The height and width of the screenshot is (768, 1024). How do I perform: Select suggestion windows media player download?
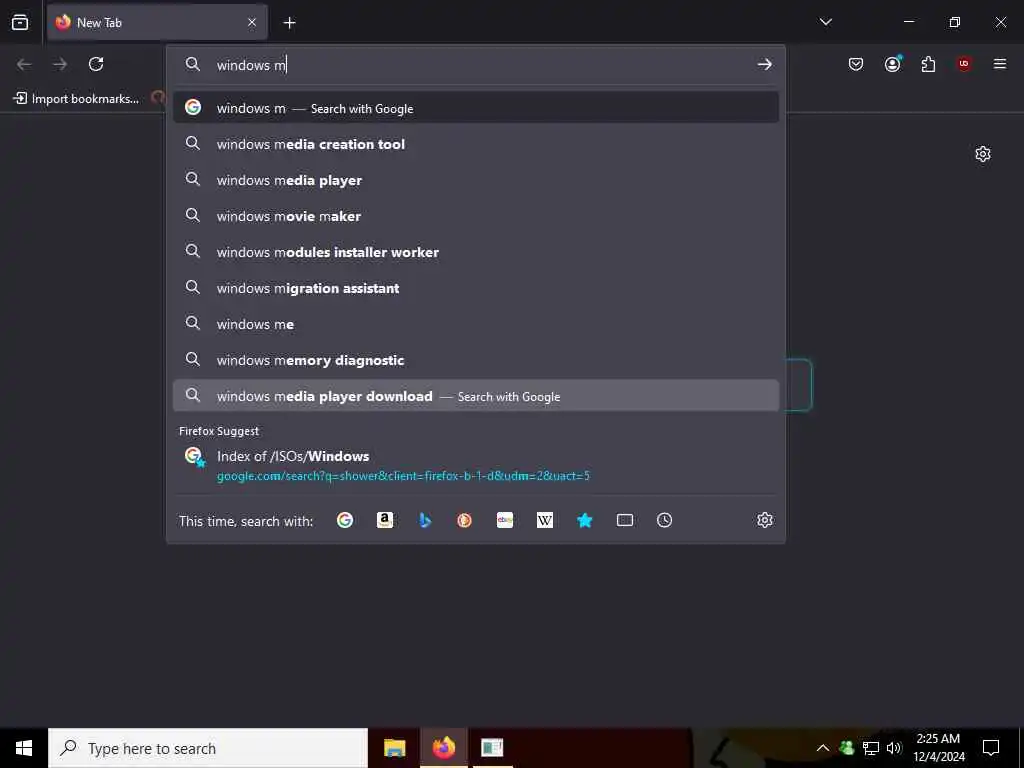(x=475, y=396)
